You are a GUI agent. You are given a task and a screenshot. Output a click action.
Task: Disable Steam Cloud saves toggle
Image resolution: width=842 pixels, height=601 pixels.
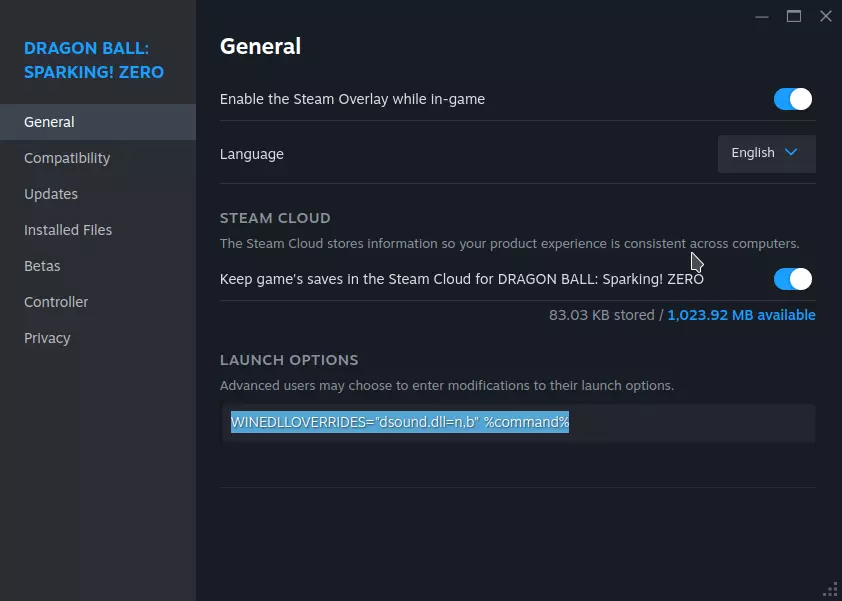pyautogui.click(x=792, y=279)
